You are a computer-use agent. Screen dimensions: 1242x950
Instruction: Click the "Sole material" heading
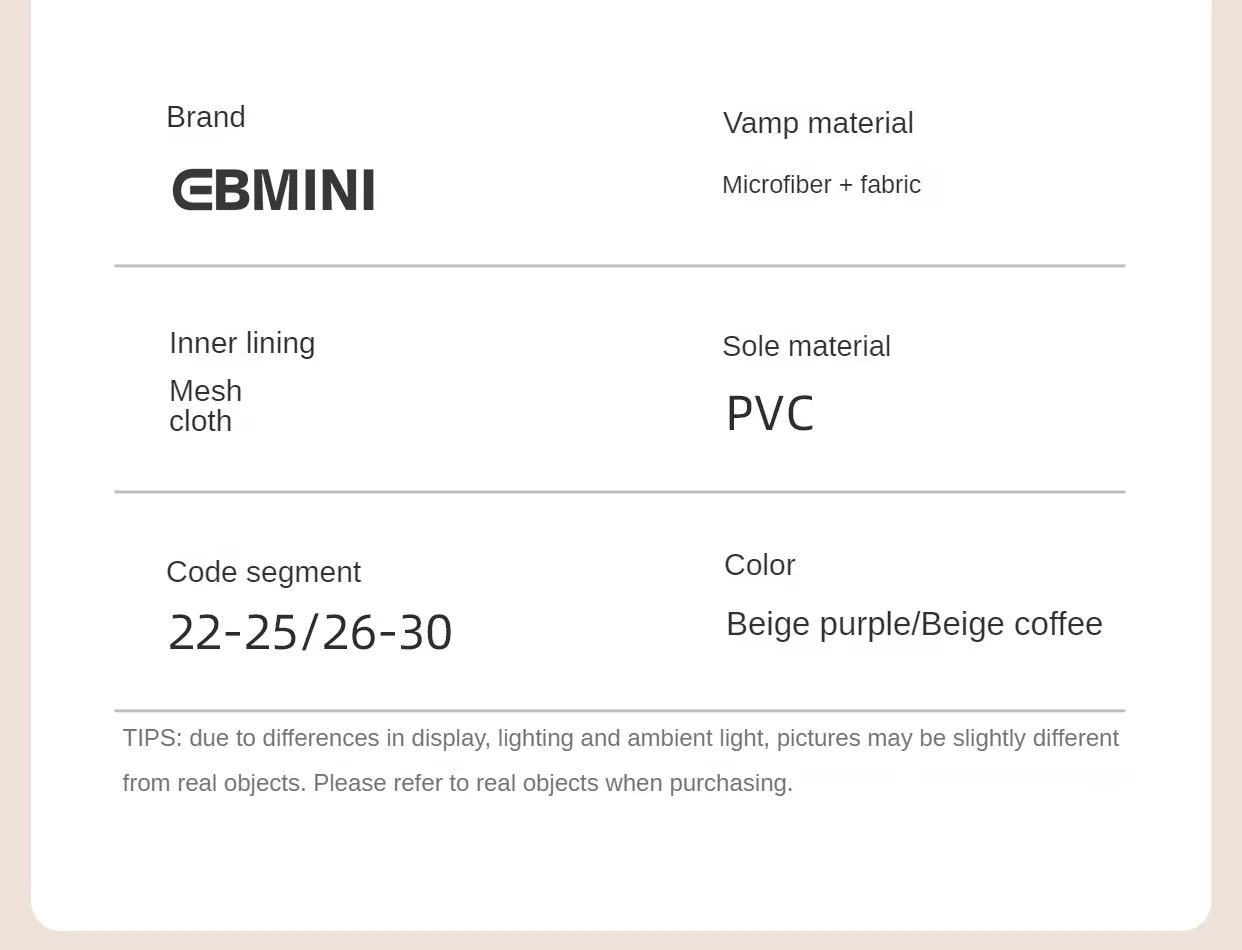(806, 346)
